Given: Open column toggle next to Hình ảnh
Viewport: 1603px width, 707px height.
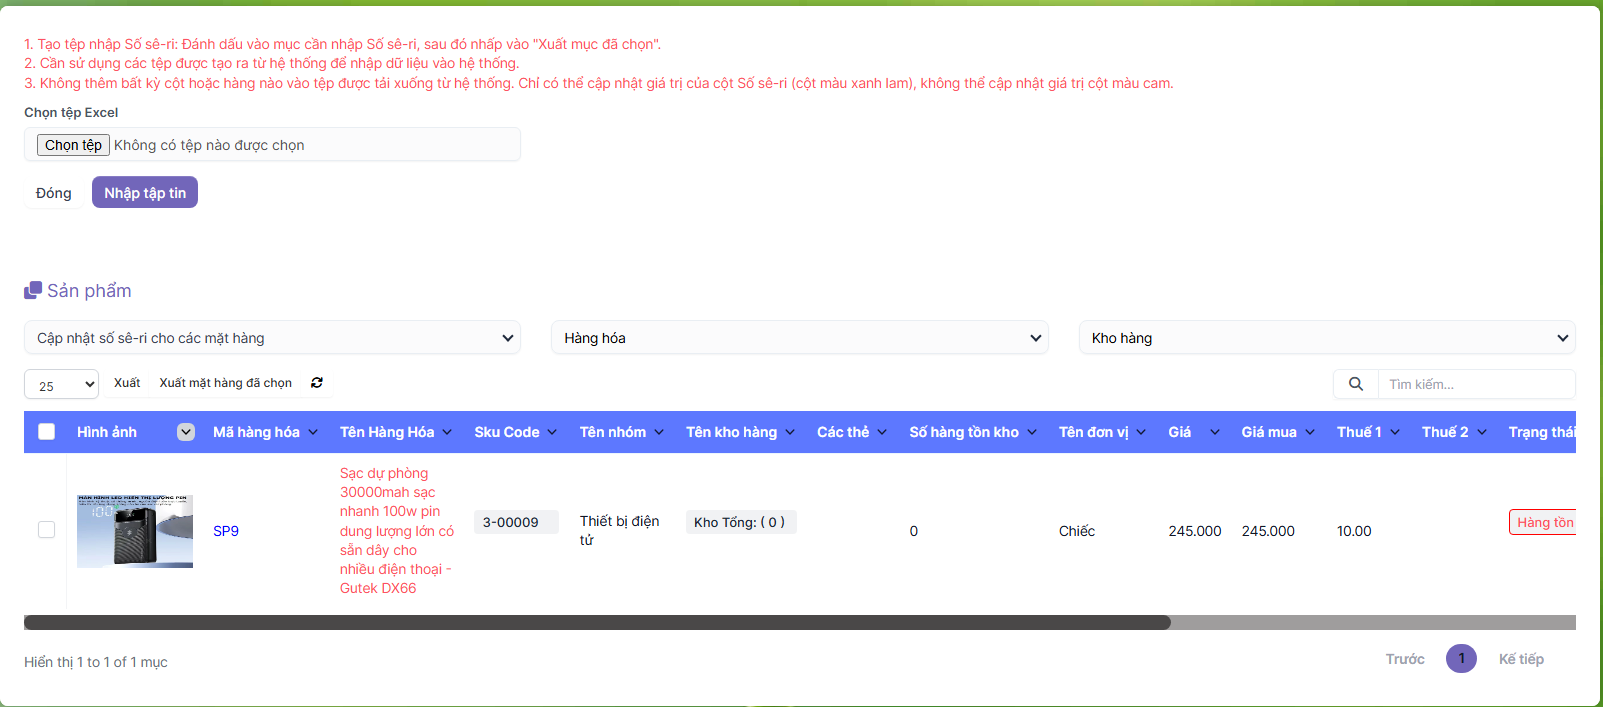Looking at the screenshot, I should click(186, 432).
